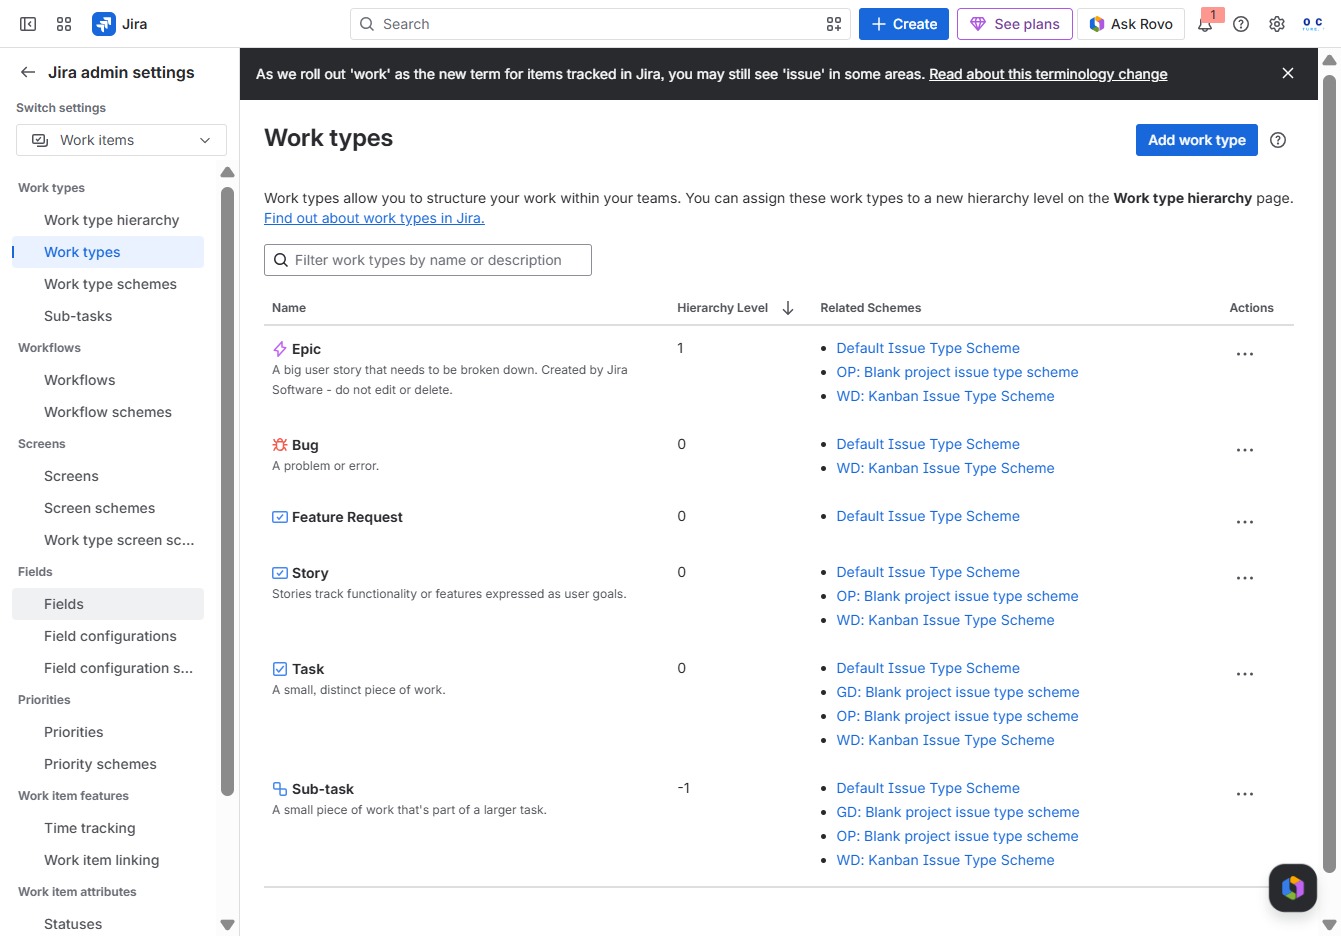Image resolution: width=1341 pixels, height=936 pixels.
Task: Open Sub-task's WD: Kanban Issue Type Scheme link
Action: (945, 860)
